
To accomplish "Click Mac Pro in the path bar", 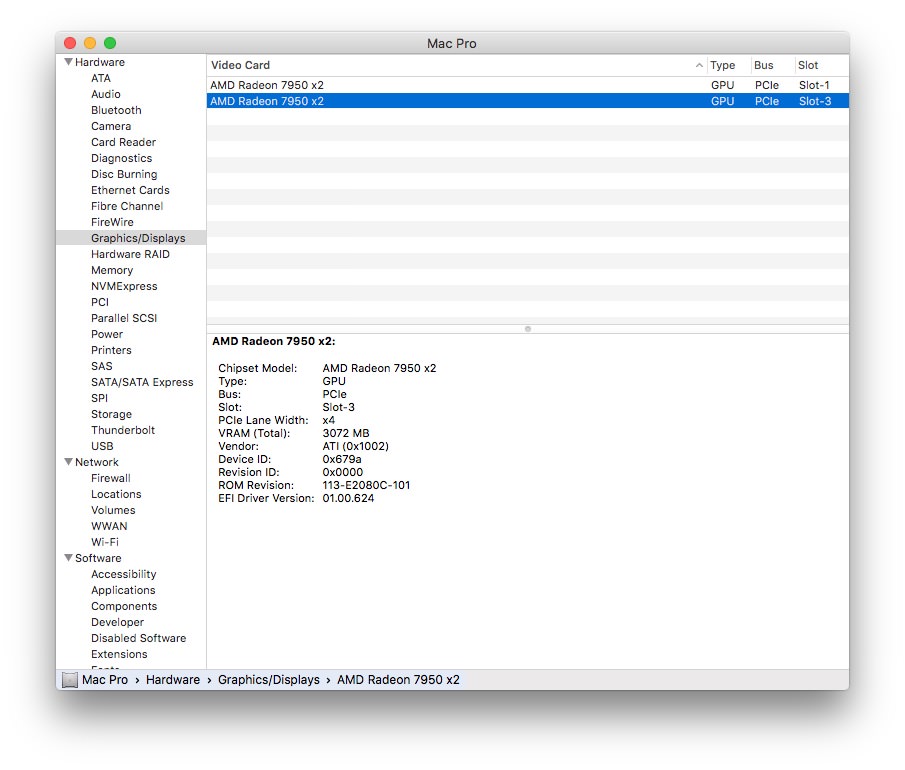I will point(104,680).
